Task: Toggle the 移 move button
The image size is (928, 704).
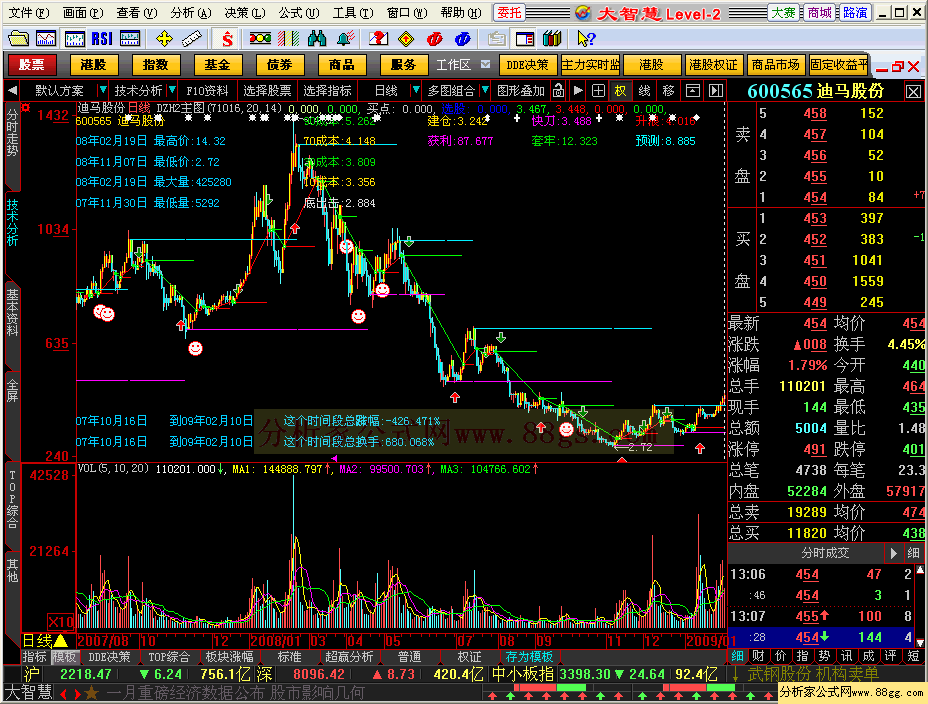Action: click(669, 91)
